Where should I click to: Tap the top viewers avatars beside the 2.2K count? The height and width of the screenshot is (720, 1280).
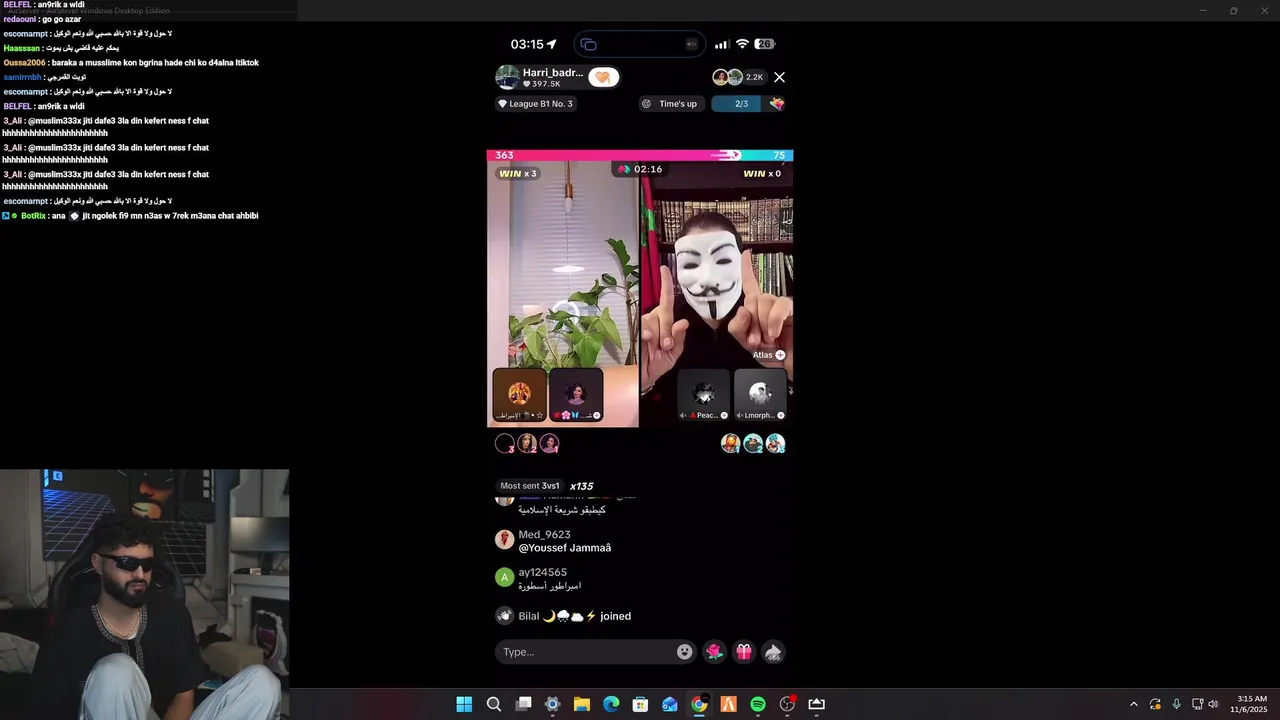(727, 77)
